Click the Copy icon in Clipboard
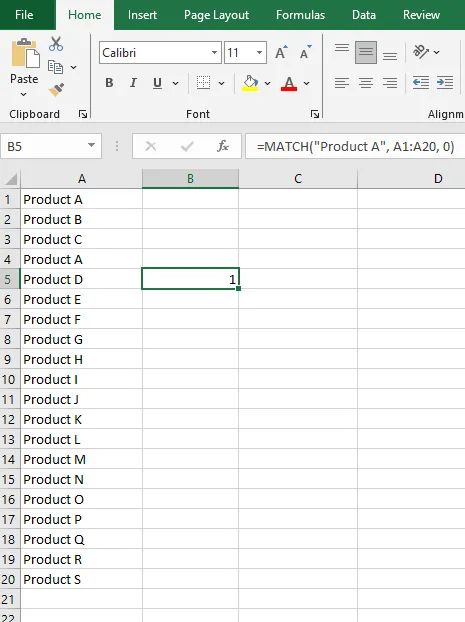The width and height of the screenshot is (465, 622). click(56, 67)
